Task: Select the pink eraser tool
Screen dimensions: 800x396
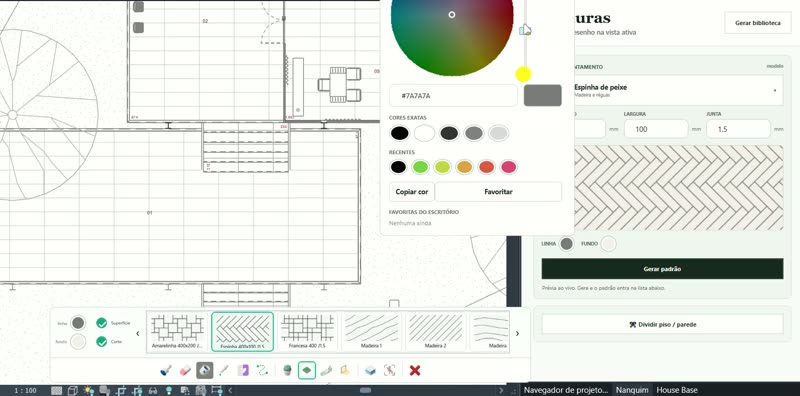Action: (x=185, y=370)
